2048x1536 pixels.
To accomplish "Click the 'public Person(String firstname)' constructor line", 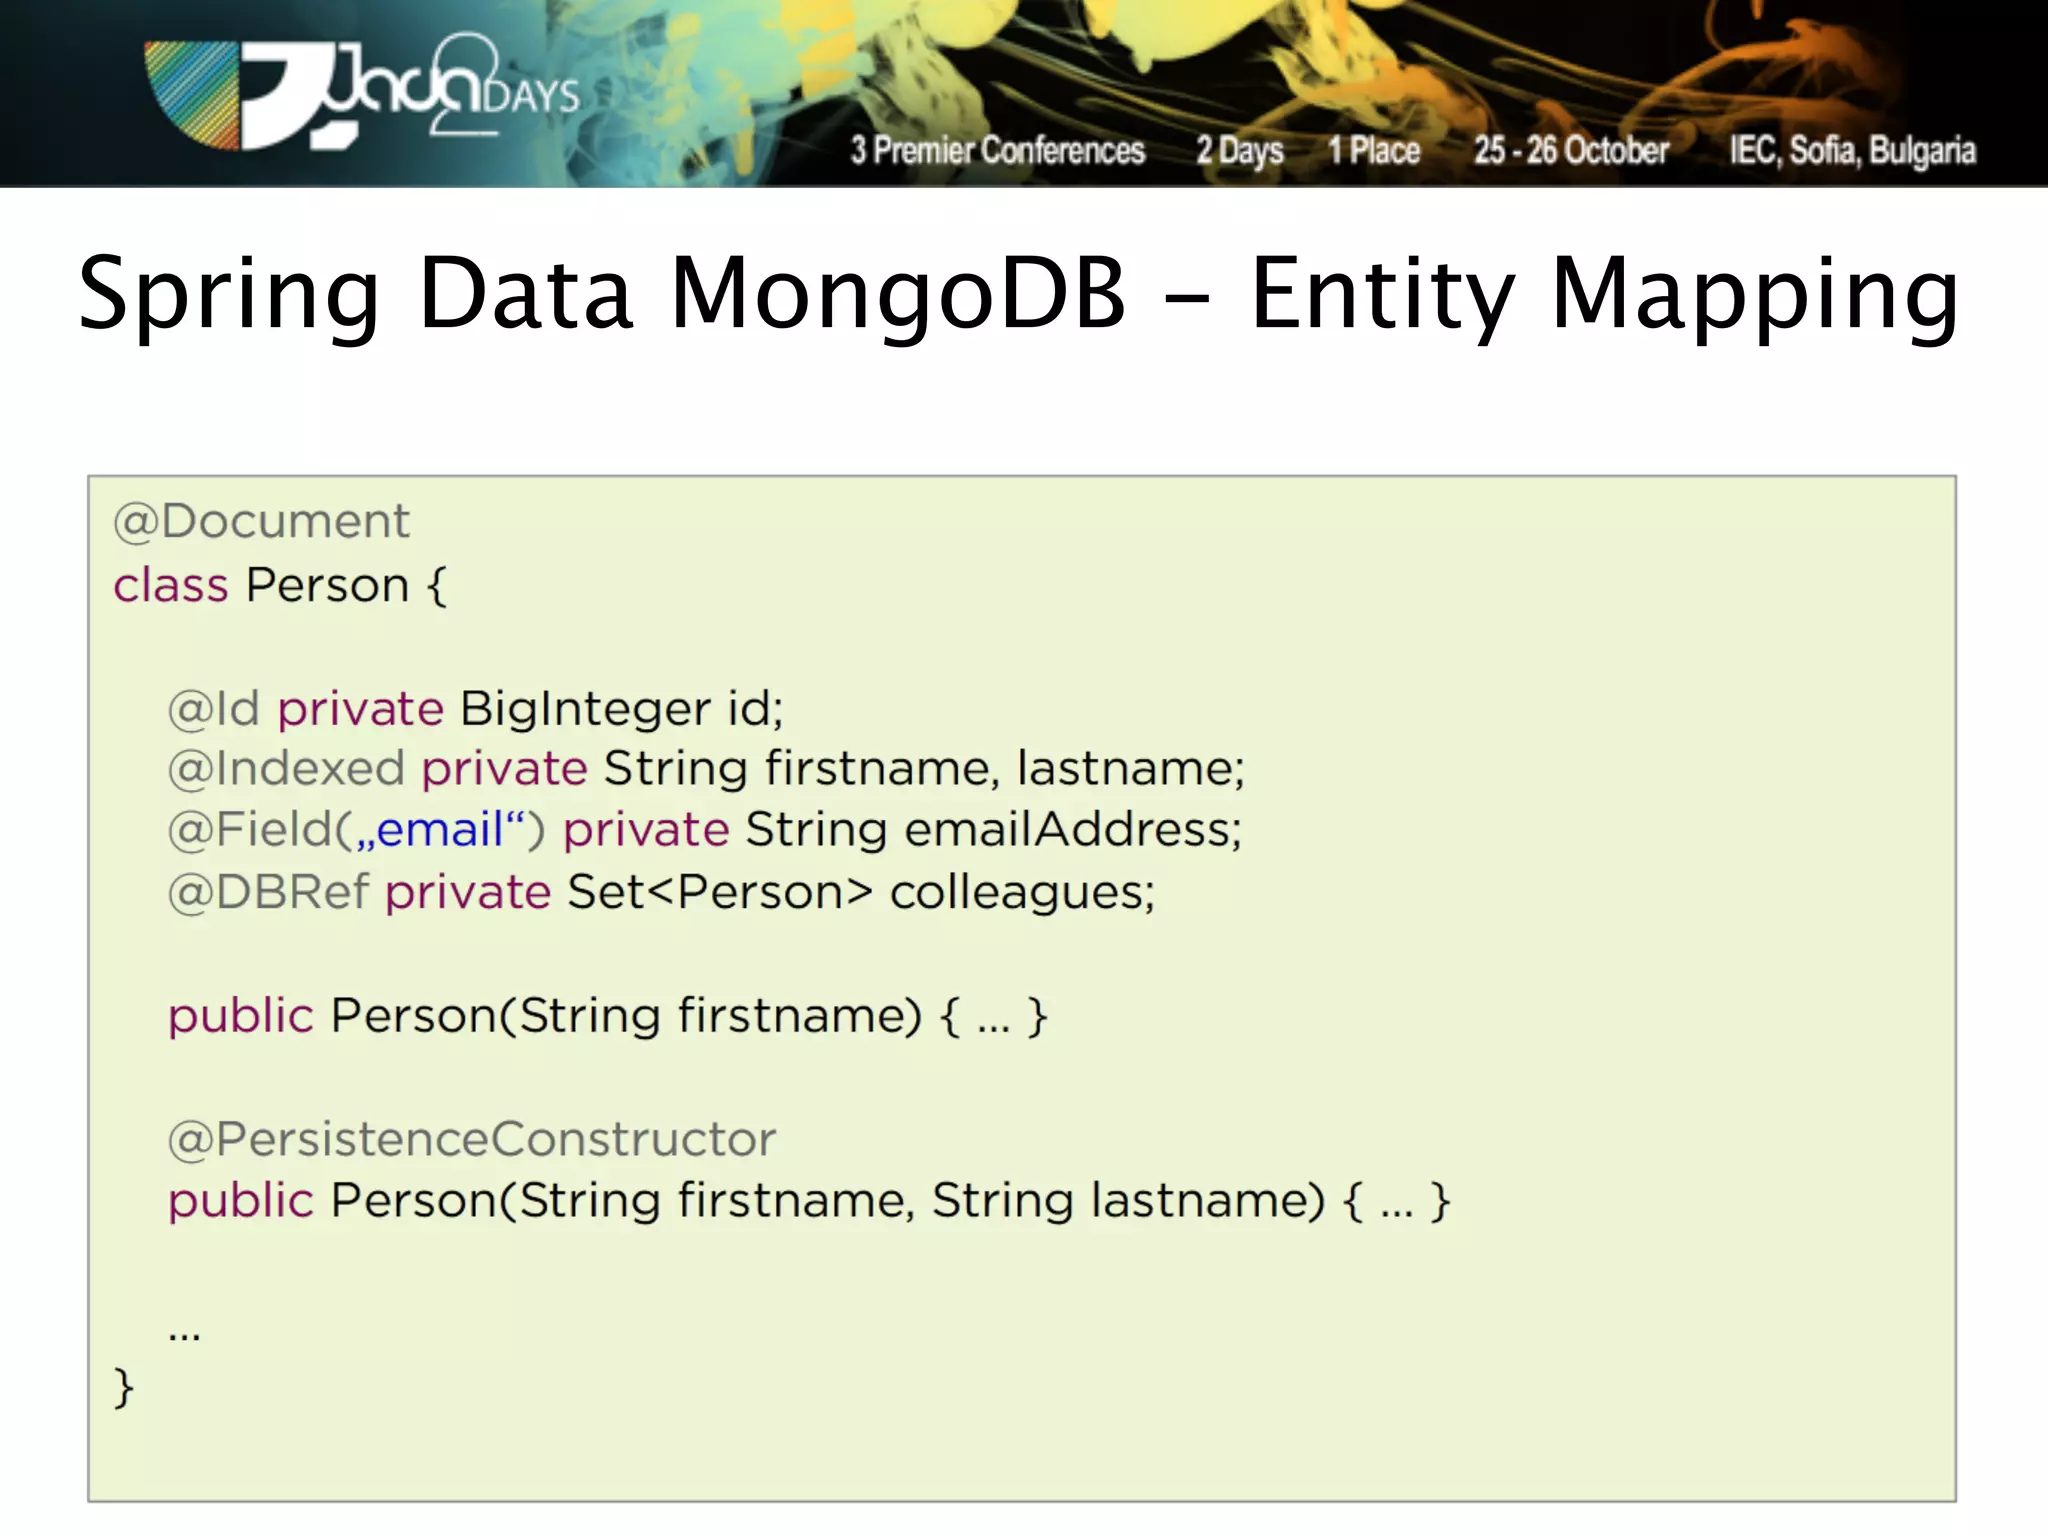I will 608,1016.
